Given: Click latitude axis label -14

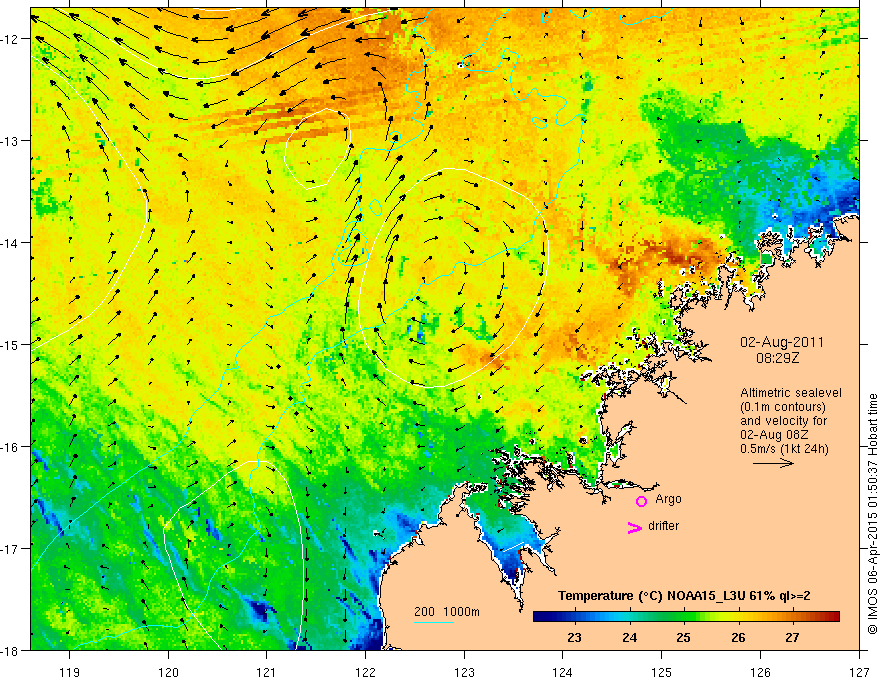Looking at the screenshot, I should pyautogui.click(x=10, y=242).
